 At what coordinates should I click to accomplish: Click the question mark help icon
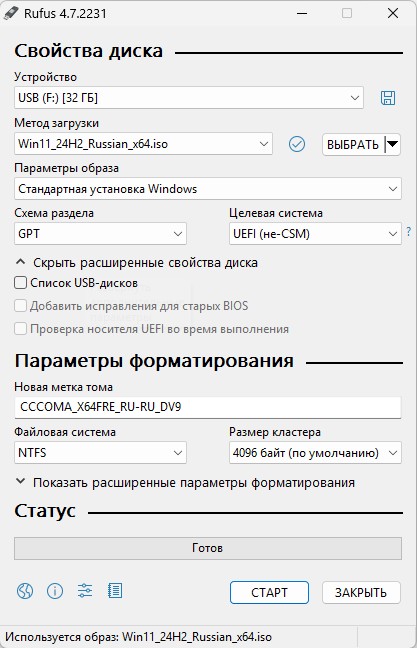click(409, 231)
